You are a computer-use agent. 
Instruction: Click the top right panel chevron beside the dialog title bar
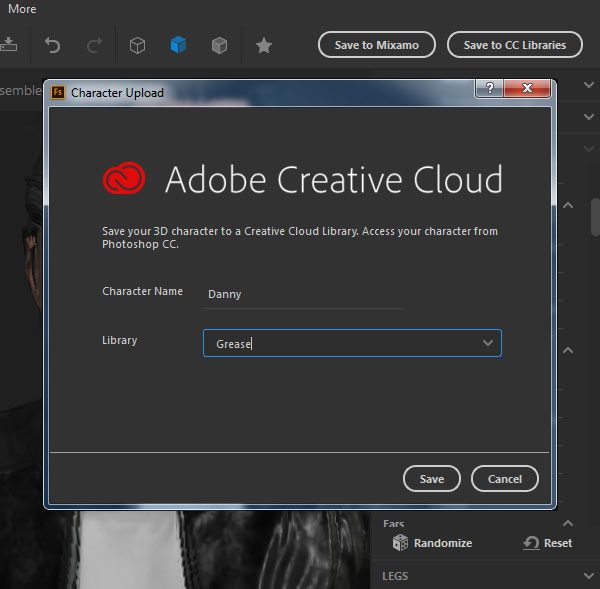click(589, 85)
